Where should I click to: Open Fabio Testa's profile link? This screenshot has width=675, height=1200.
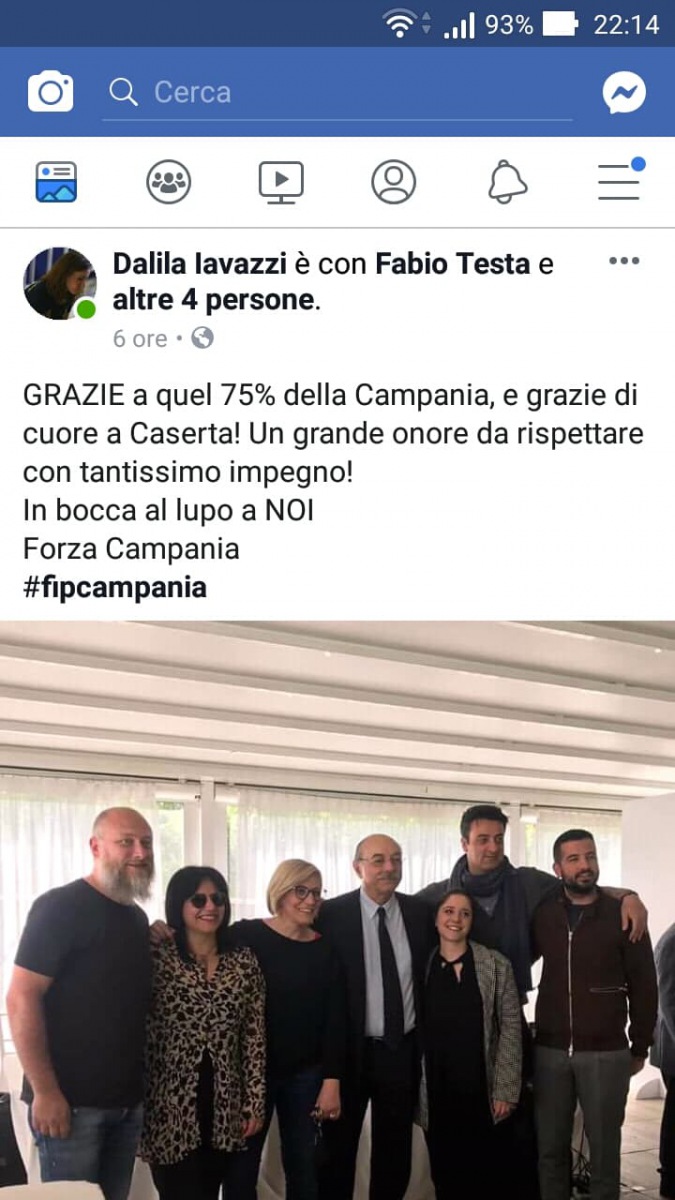tap(452, 264)
